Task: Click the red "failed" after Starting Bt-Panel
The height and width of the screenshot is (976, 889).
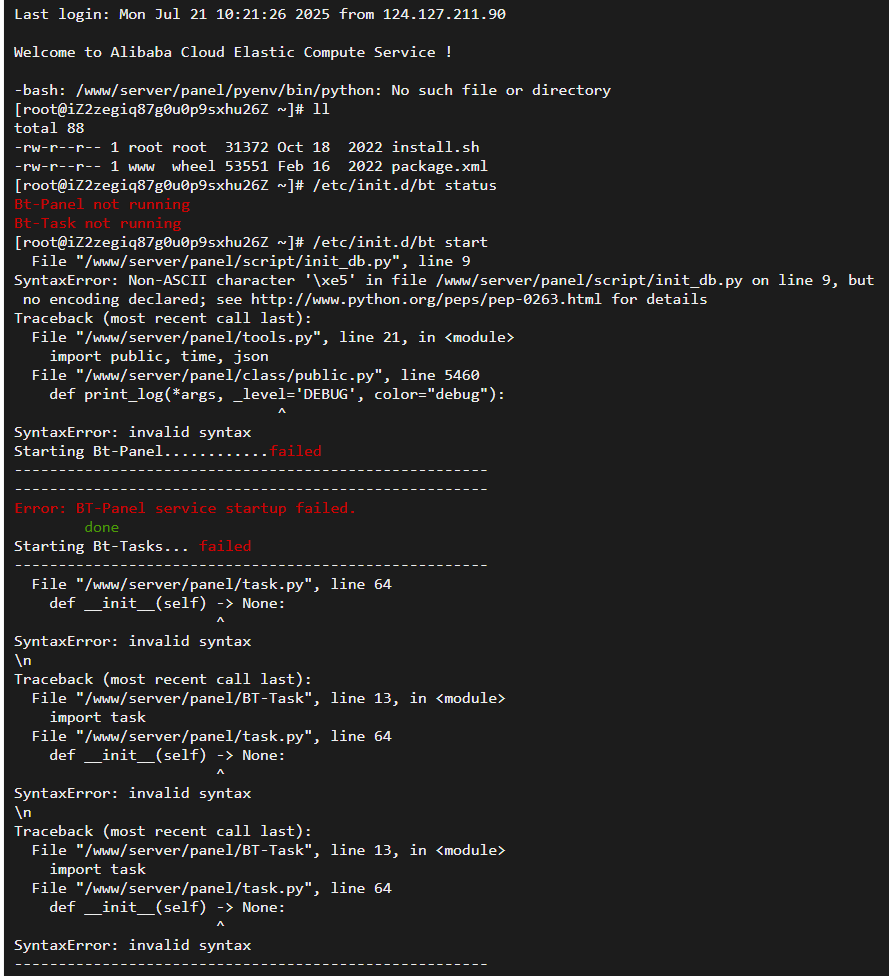Action: pyautogui.click(x=295, y=451)
